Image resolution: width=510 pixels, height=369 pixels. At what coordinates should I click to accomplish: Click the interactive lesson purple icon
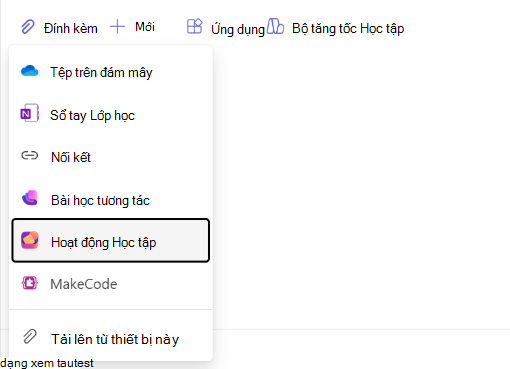click(30, 198)
